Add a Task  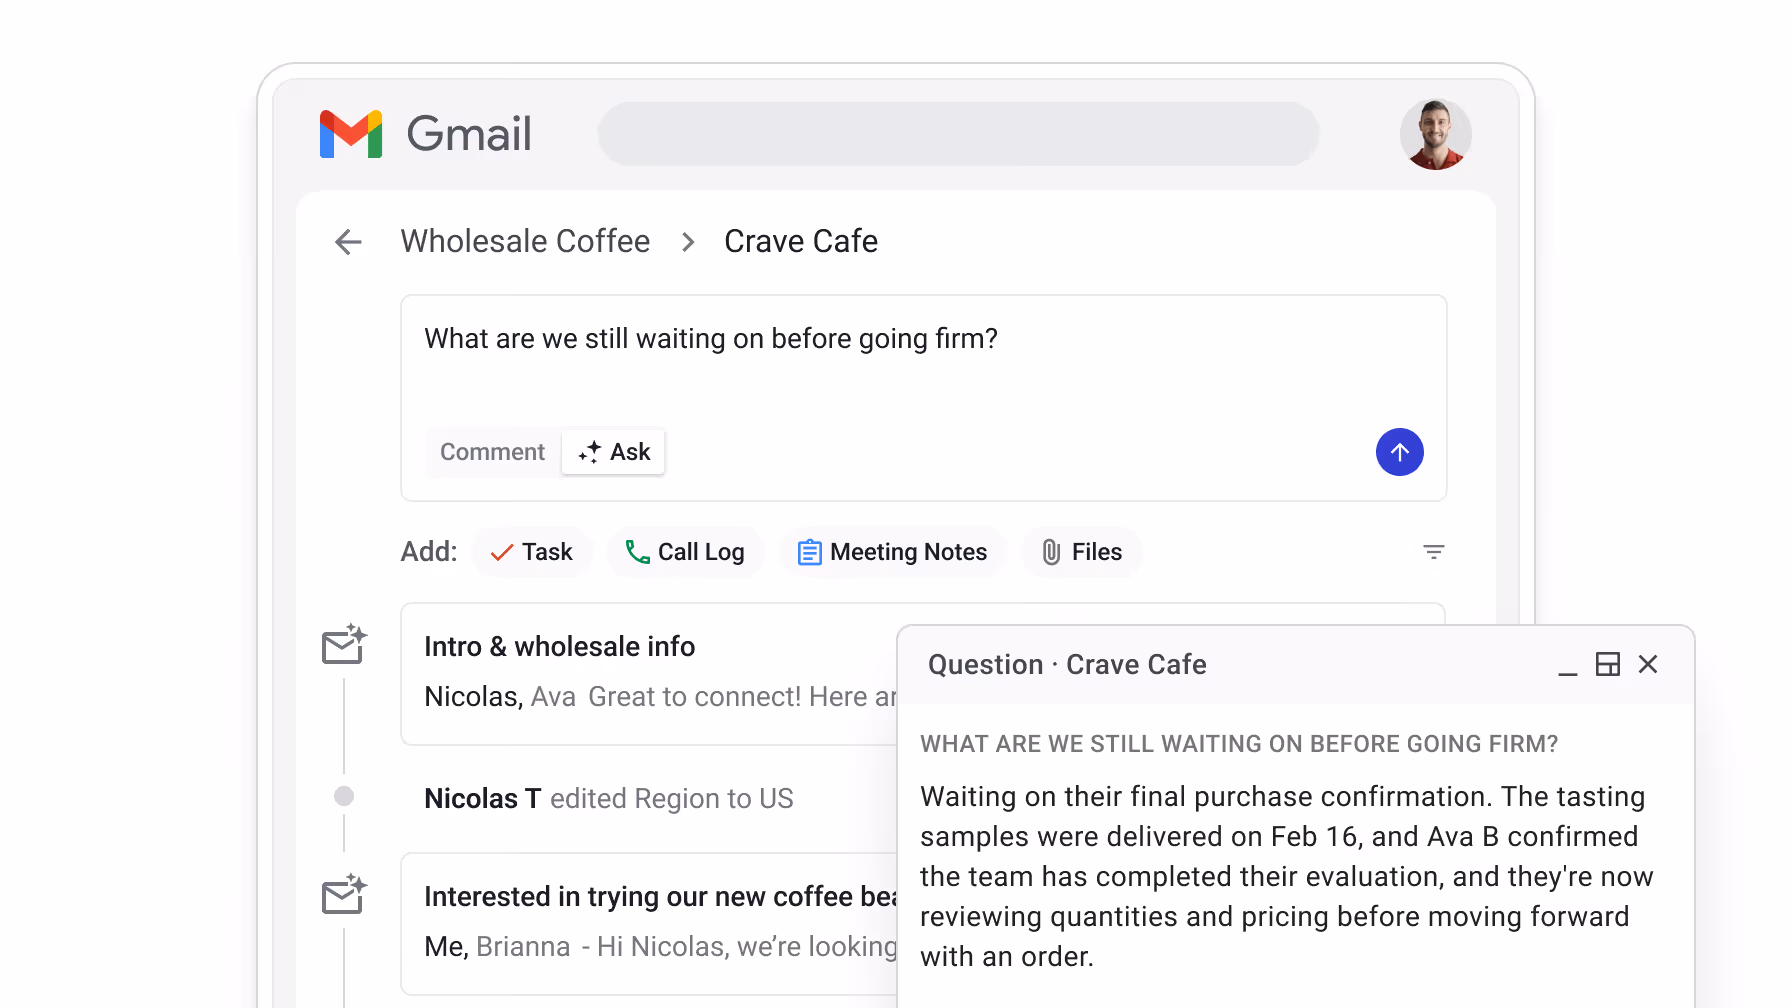click(x=532, y=552)
